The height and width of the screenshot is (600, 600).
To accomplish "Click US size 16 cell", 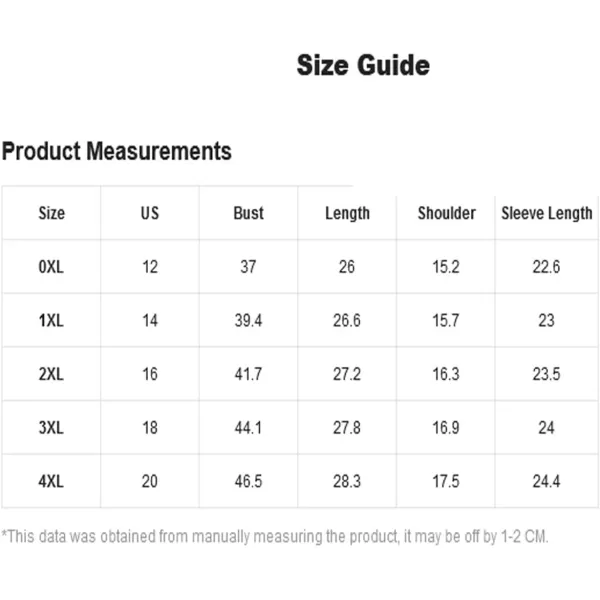I will click(150, 374).
